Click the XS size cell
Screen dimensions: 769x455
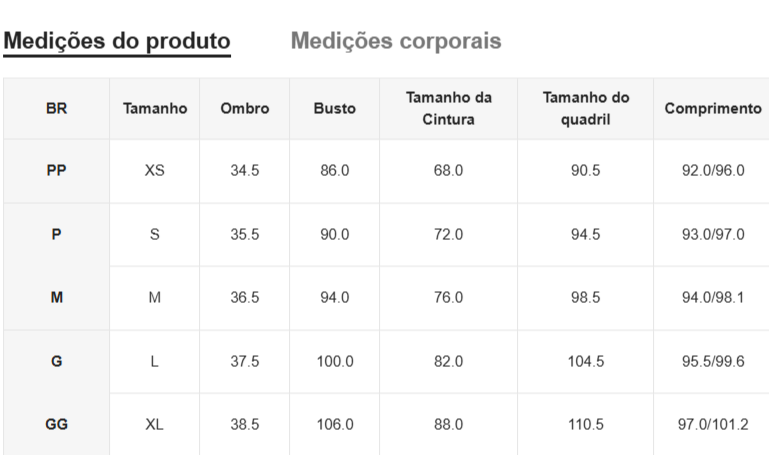(155, 170)
